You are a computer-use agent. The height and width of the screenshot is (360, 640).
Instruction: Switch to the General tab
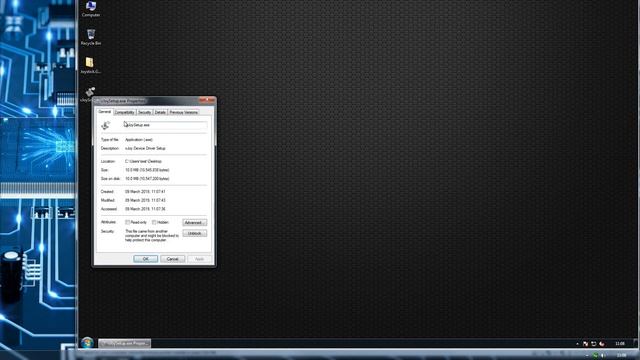pyautogui.click(x=104, y=111)
